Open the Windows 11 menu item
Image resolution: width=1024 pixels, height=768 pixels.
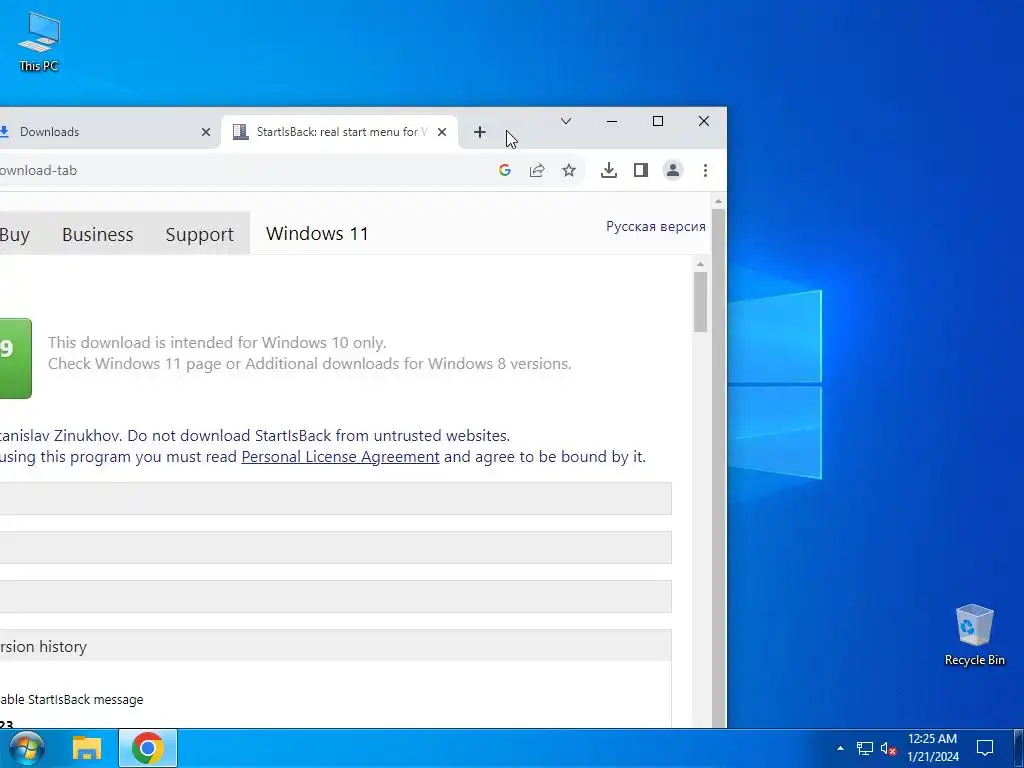[x=317, y=233]
